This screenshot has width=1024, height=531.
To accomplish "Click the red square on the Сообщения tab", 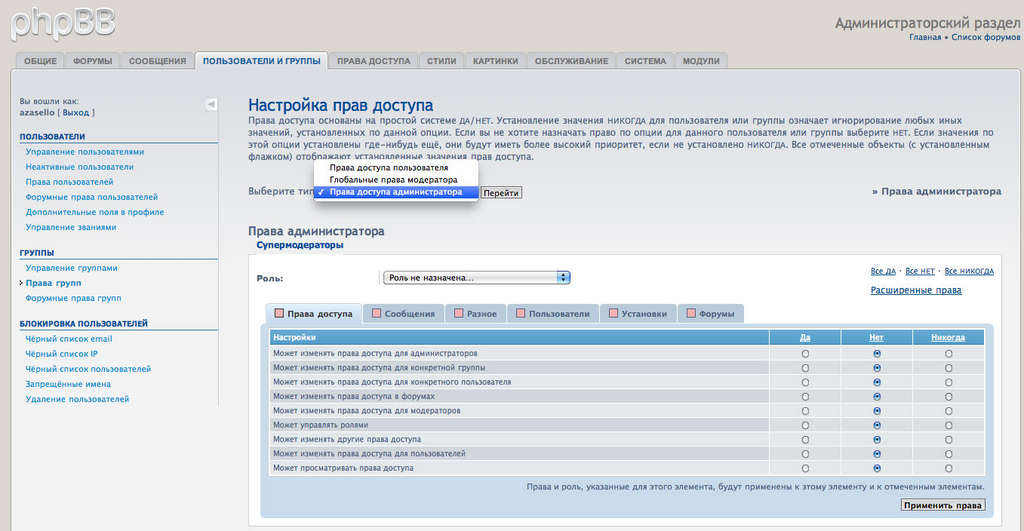I will [x=377, y=313].
